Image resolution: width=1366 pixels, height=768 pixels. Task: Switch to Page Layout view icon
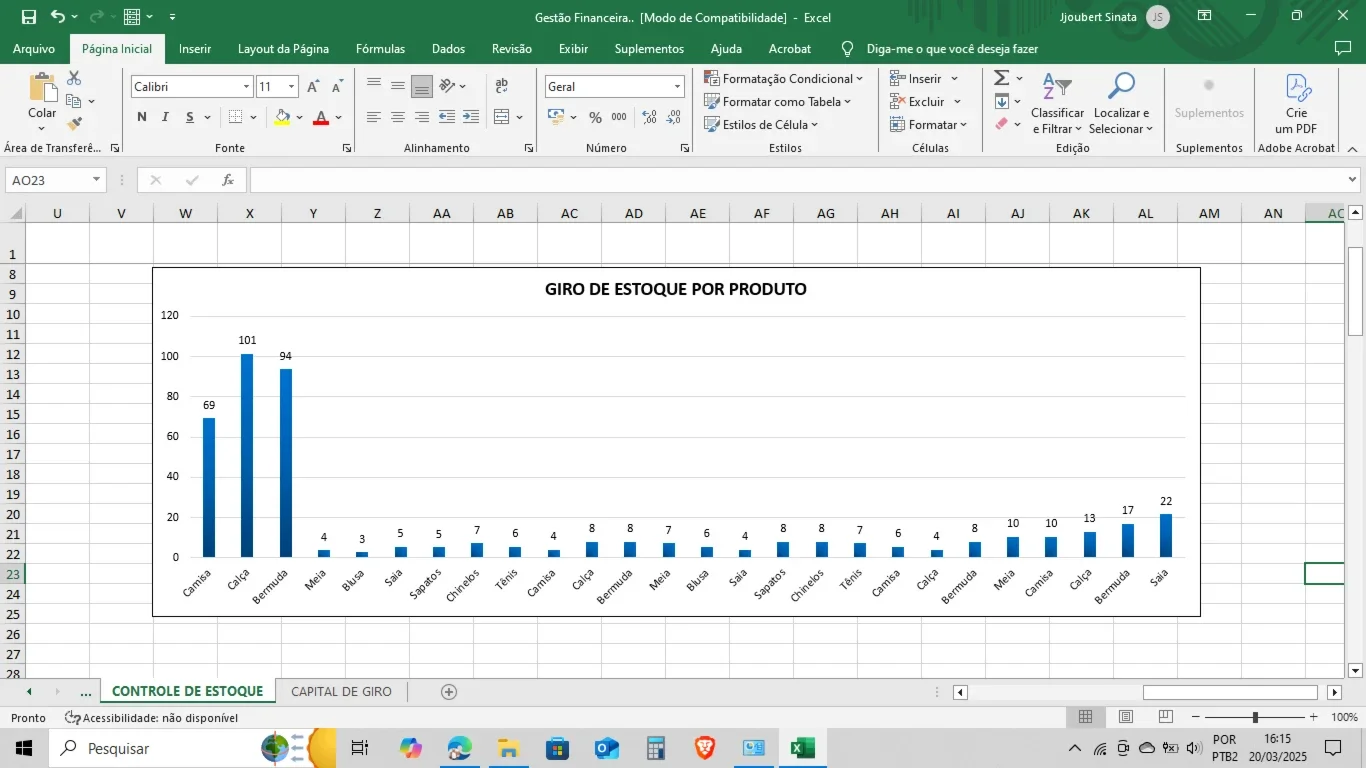(x=1126, y=717)
